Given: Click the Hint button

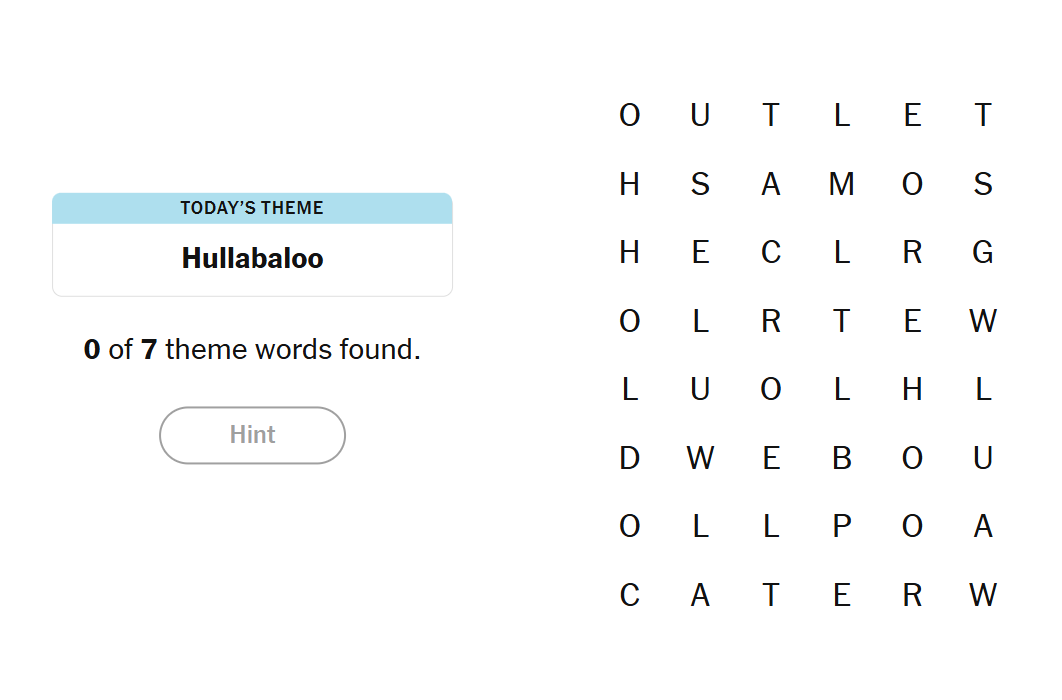Looking at the screenshot, I should (252, 435).
